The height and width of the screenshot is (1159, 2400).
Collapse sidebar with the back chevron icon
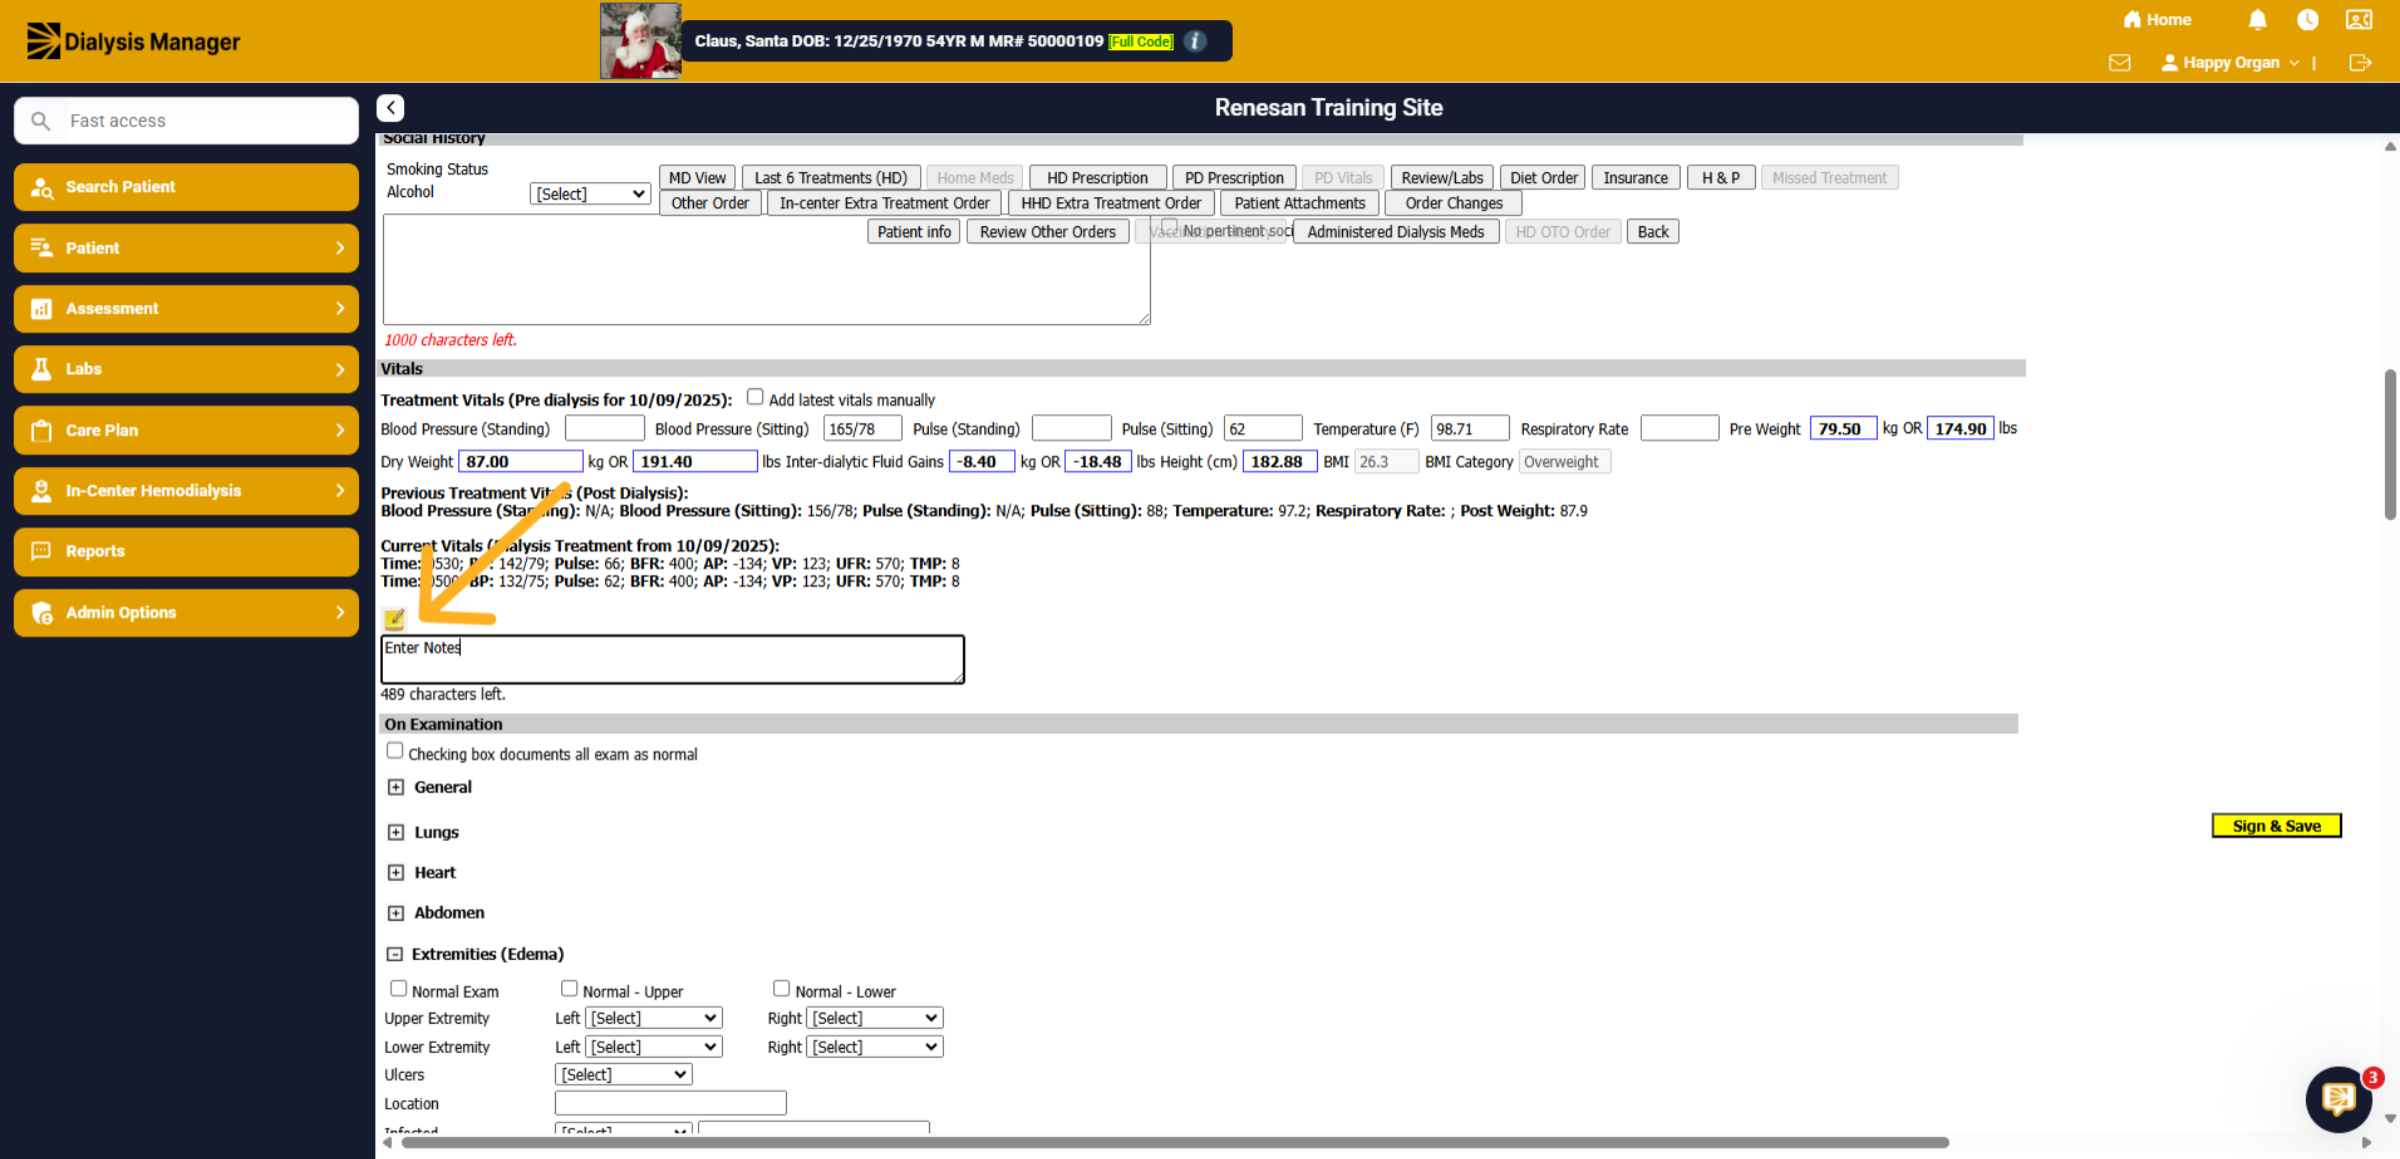click(x=390, y=108)
